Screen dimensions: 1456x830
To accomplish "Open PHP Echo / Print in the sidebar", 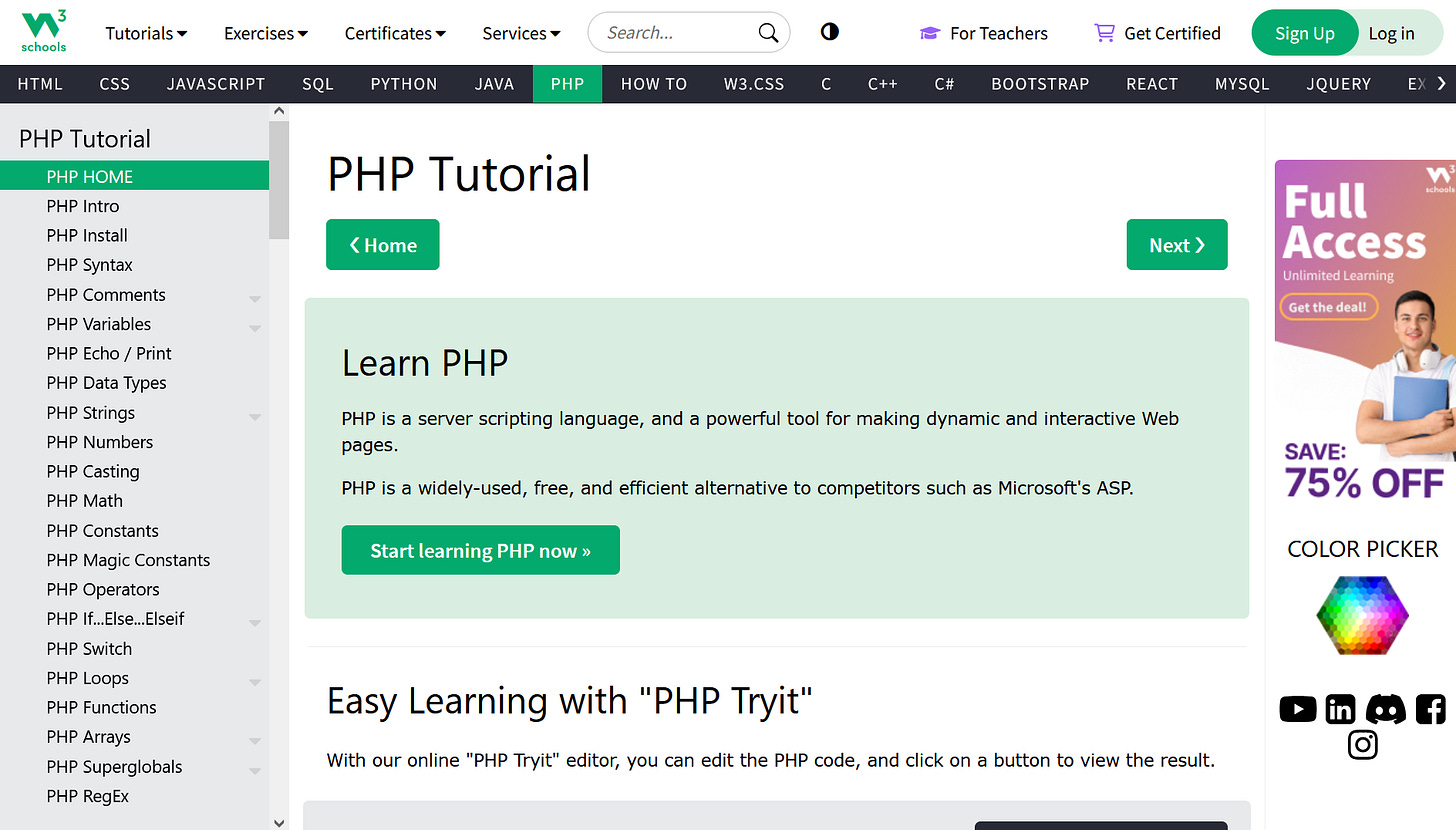I will pyautogui.click(x=134, y=353).
